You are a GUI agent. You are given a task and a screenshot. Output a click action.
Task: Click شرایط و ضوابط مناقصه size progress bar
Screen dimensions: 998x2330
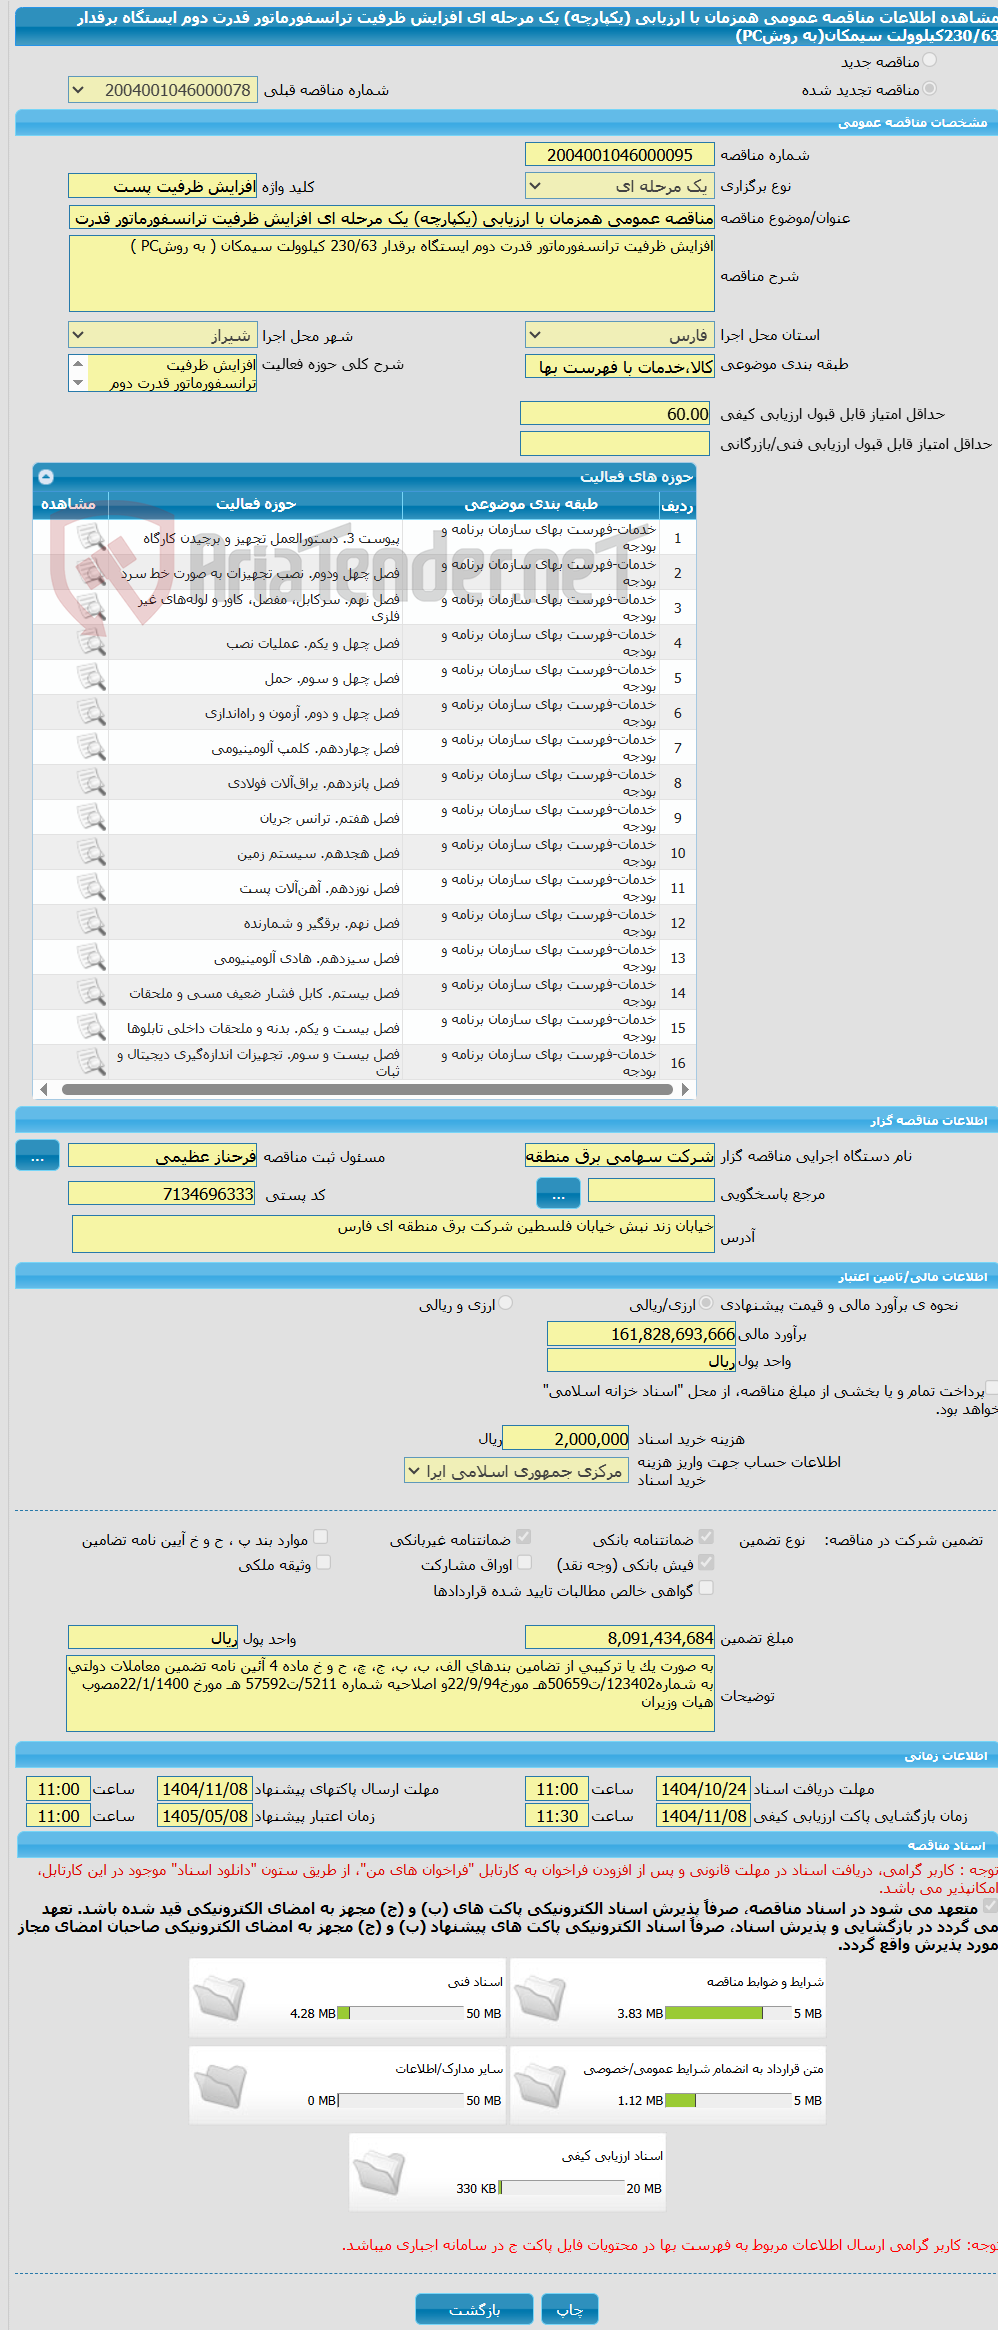[728, 2013]
